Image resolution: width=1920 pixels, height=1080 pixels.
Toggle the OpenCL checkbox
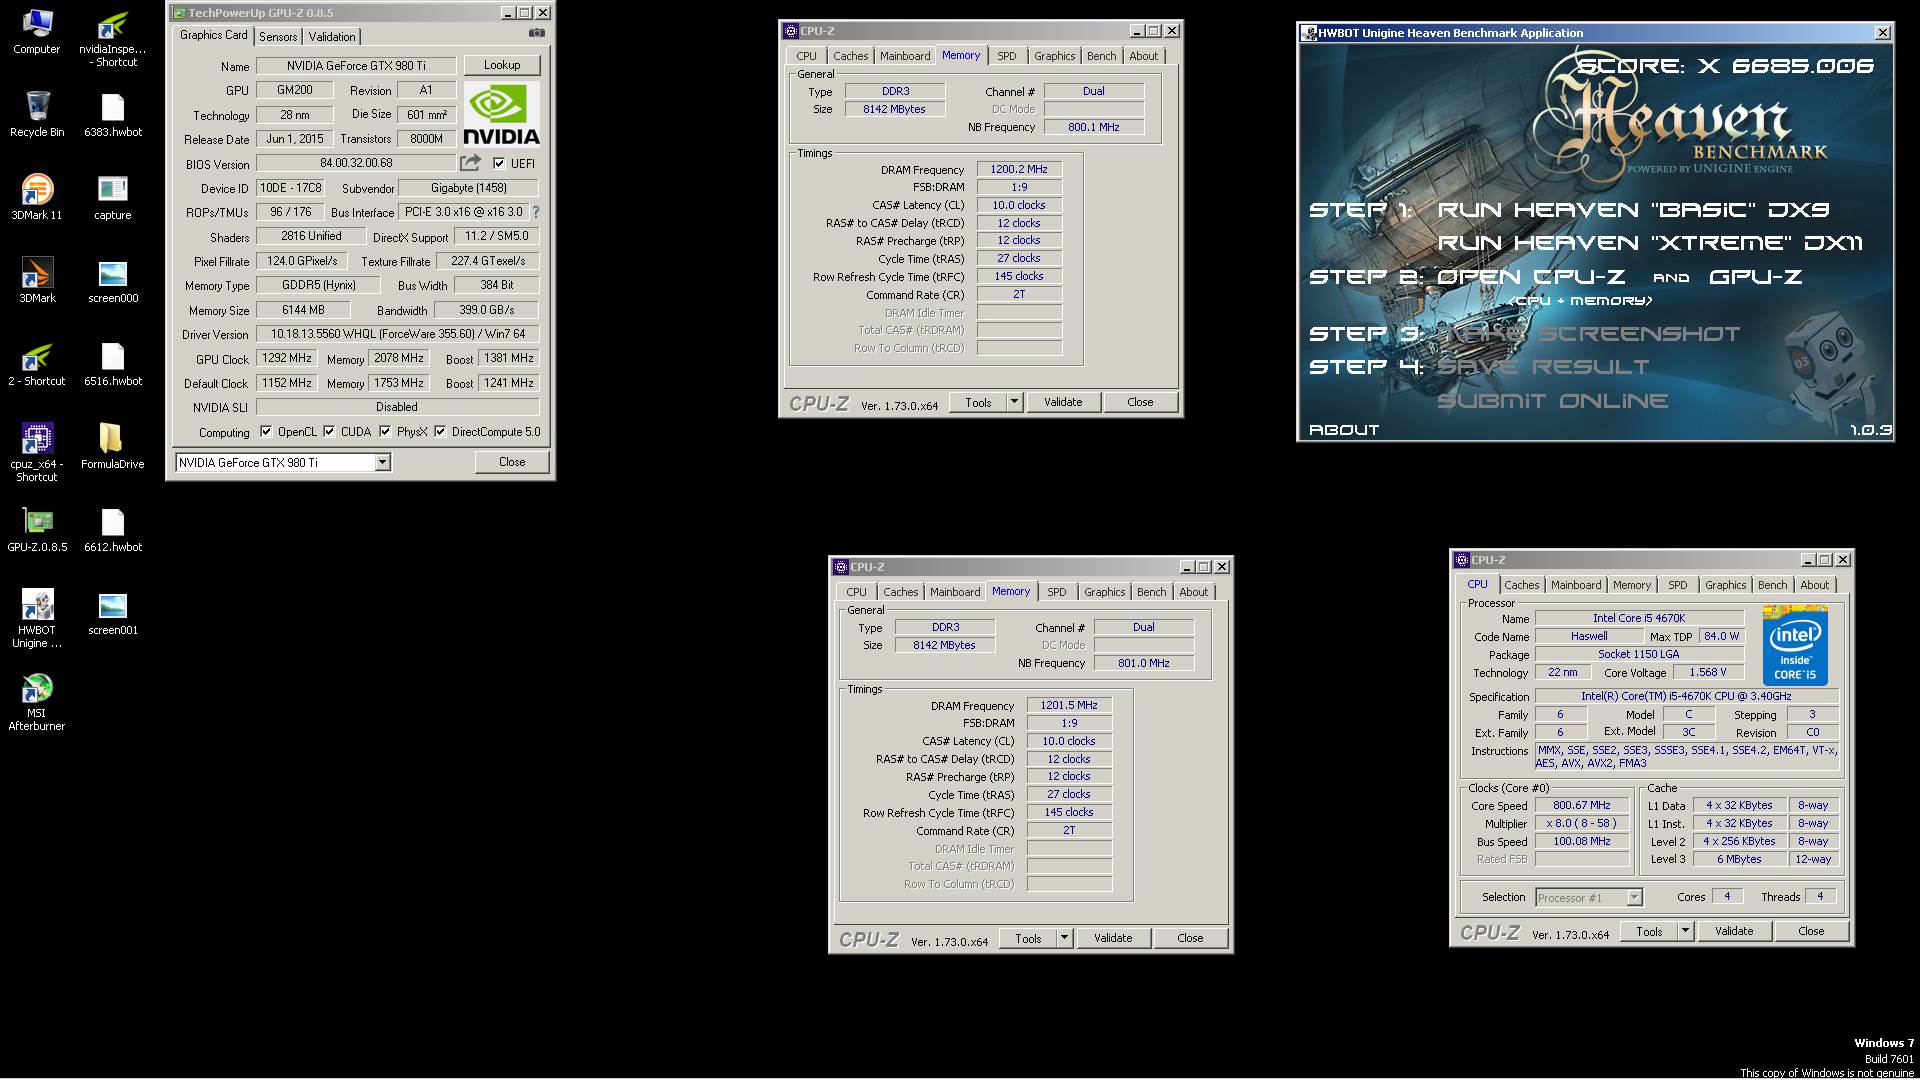tap(266, 432)
